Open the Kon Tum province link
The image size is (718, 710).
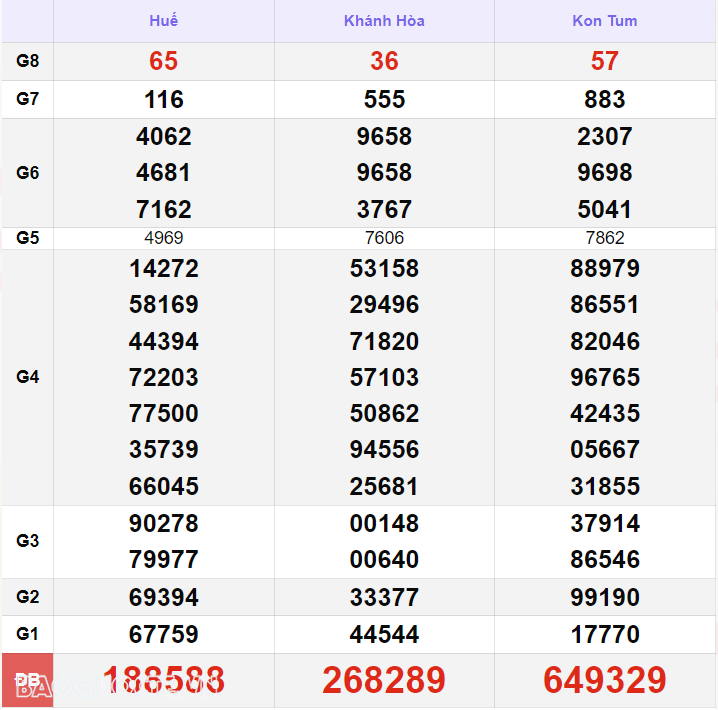coord(604,21)
